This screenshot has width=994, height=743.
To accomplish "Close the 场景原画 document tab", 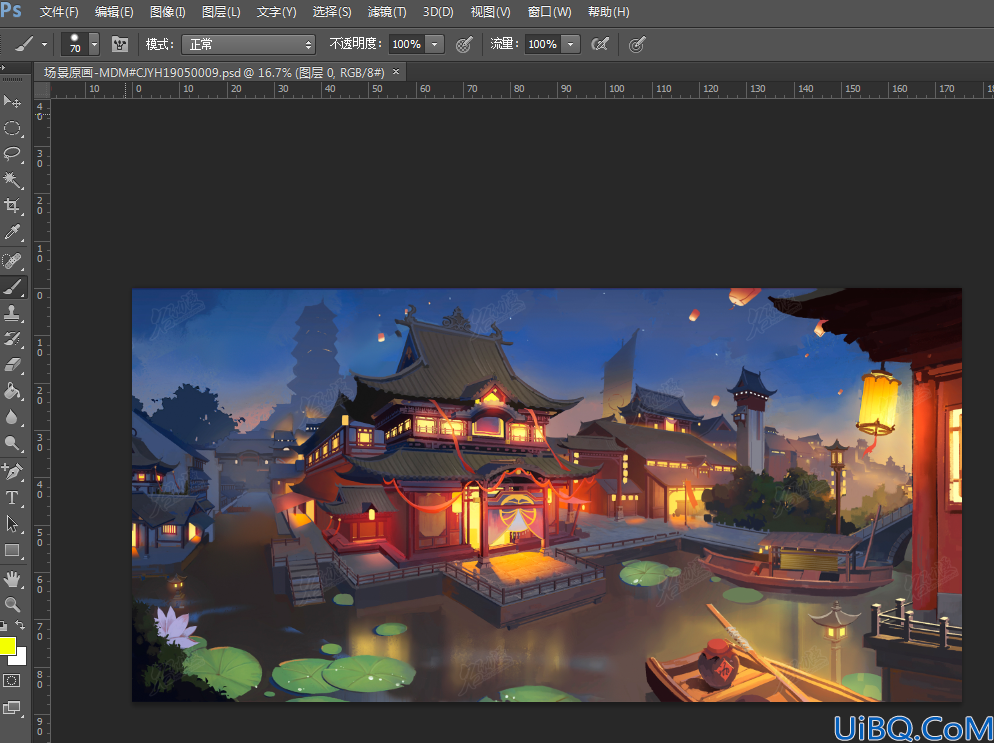I will tap(396, 71).
